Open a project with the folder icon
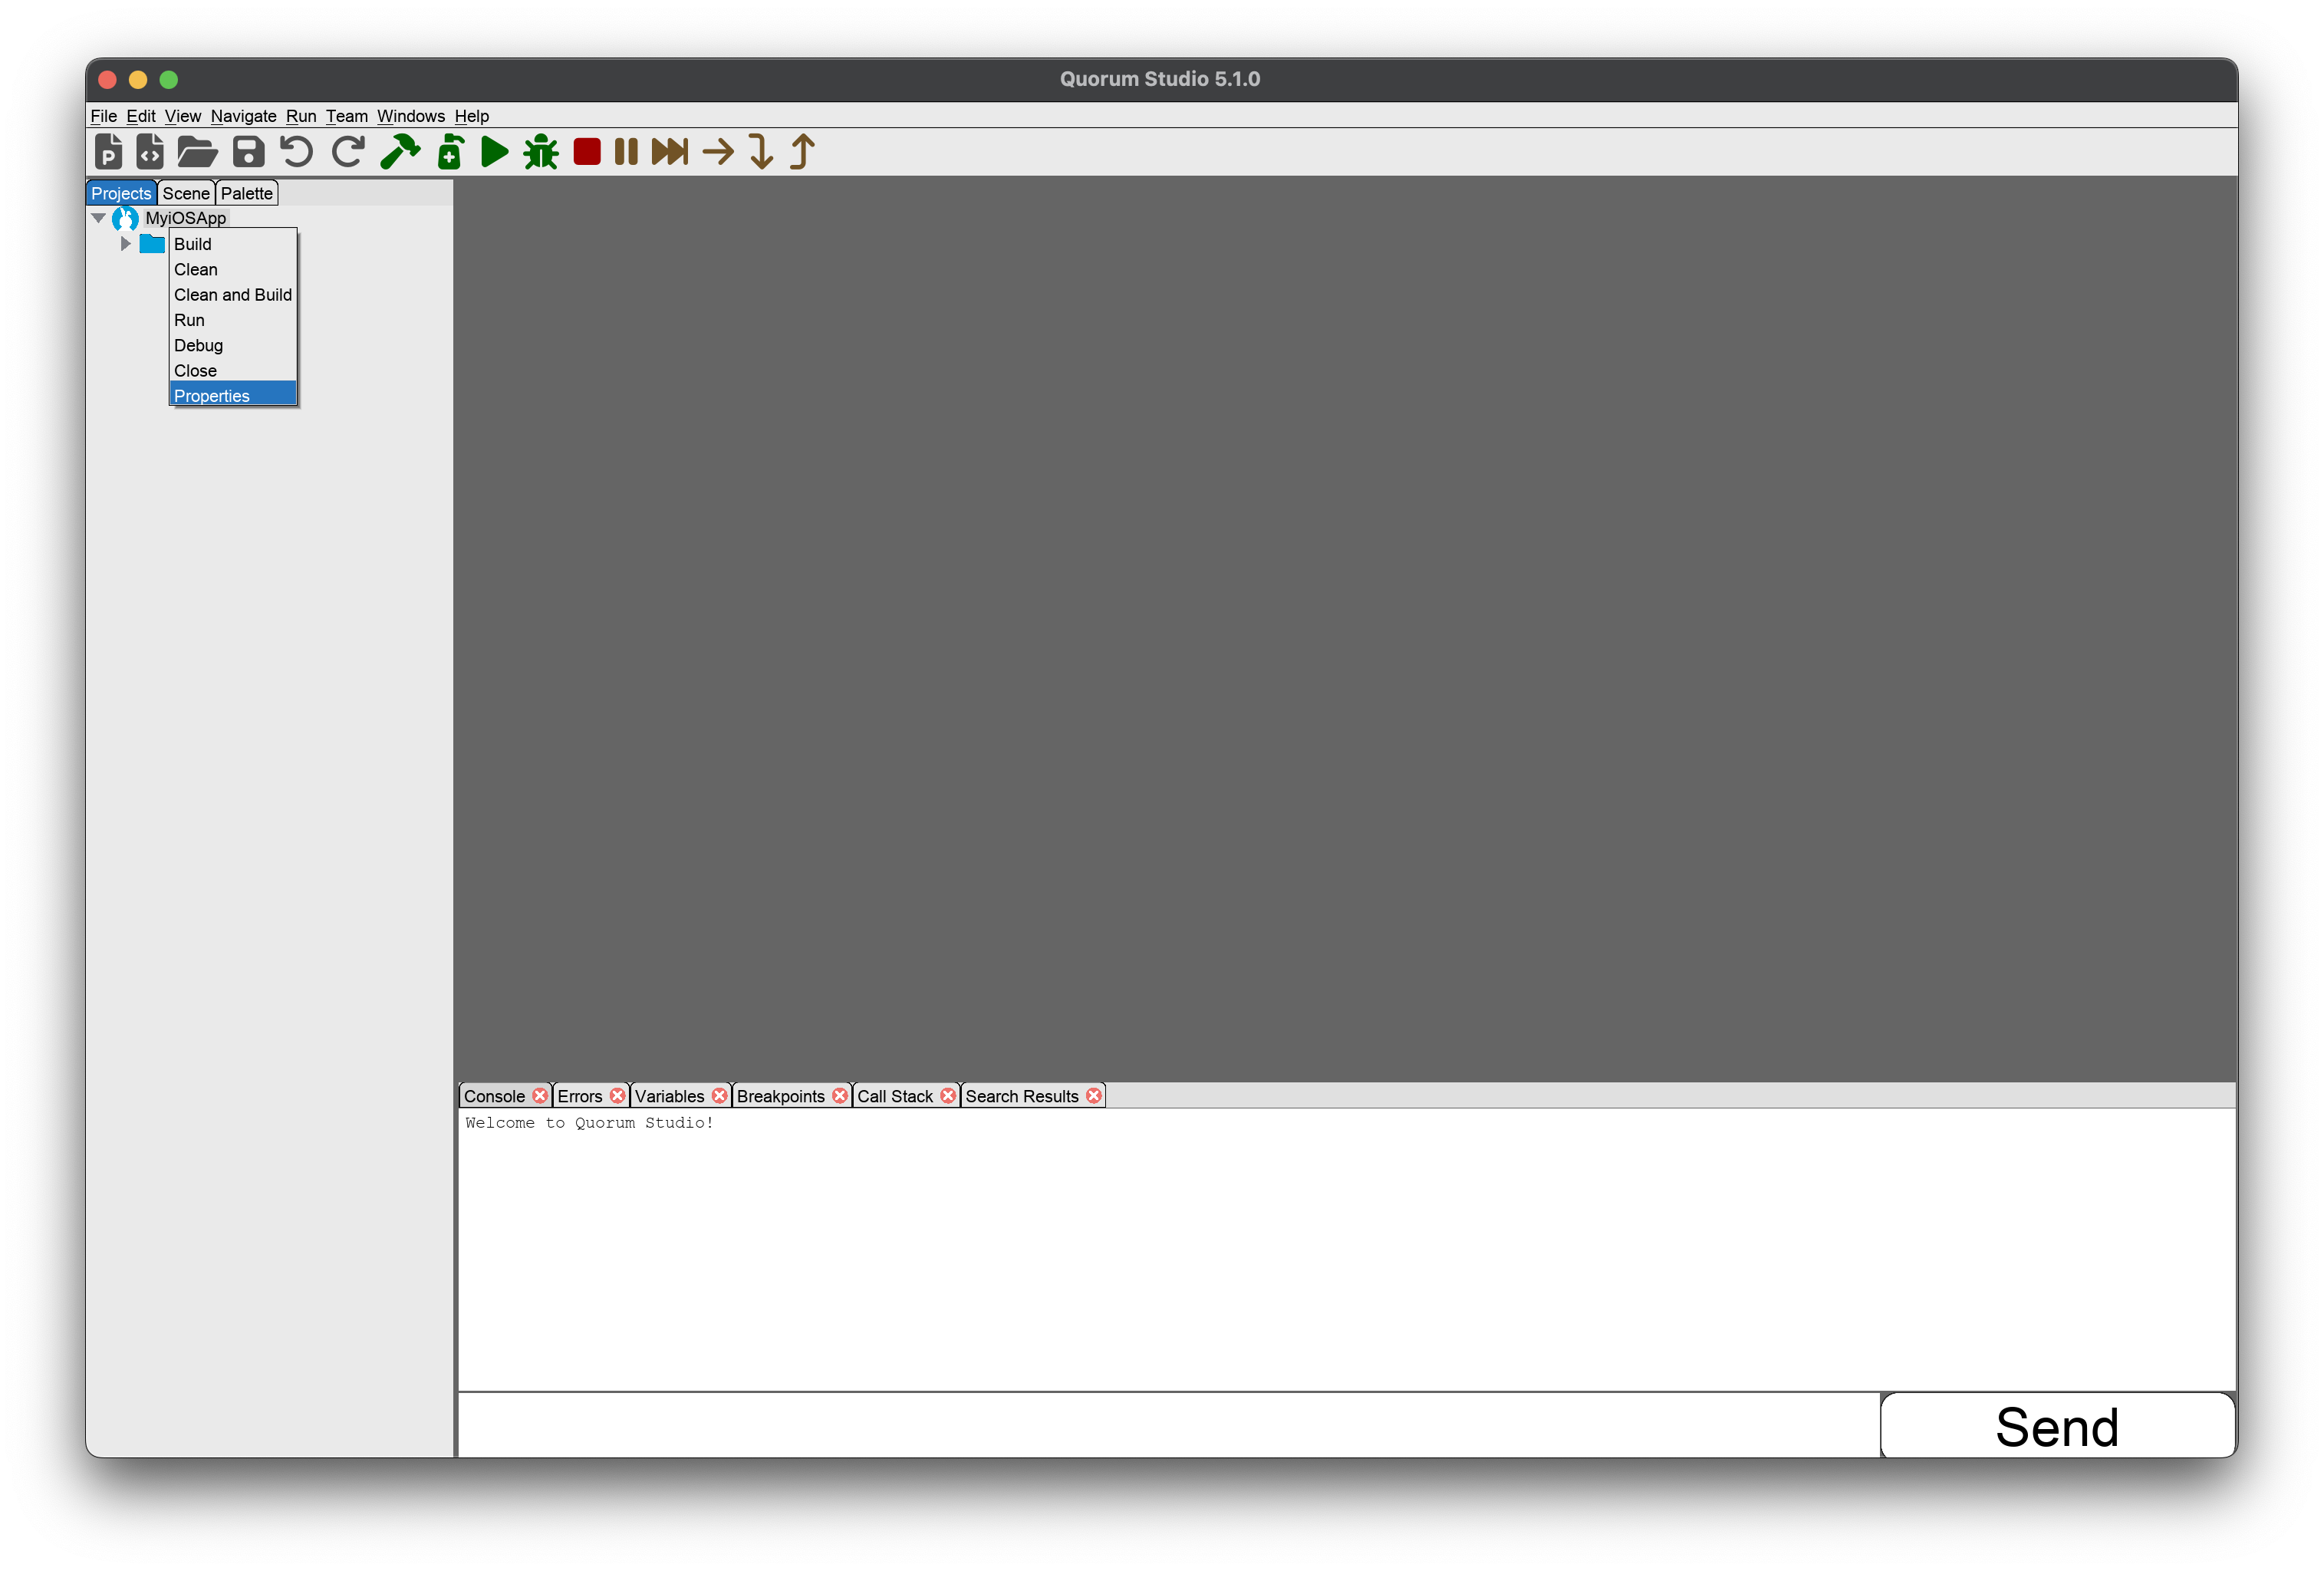Viewport: 2324px width, 1571px height. (197, 152)
